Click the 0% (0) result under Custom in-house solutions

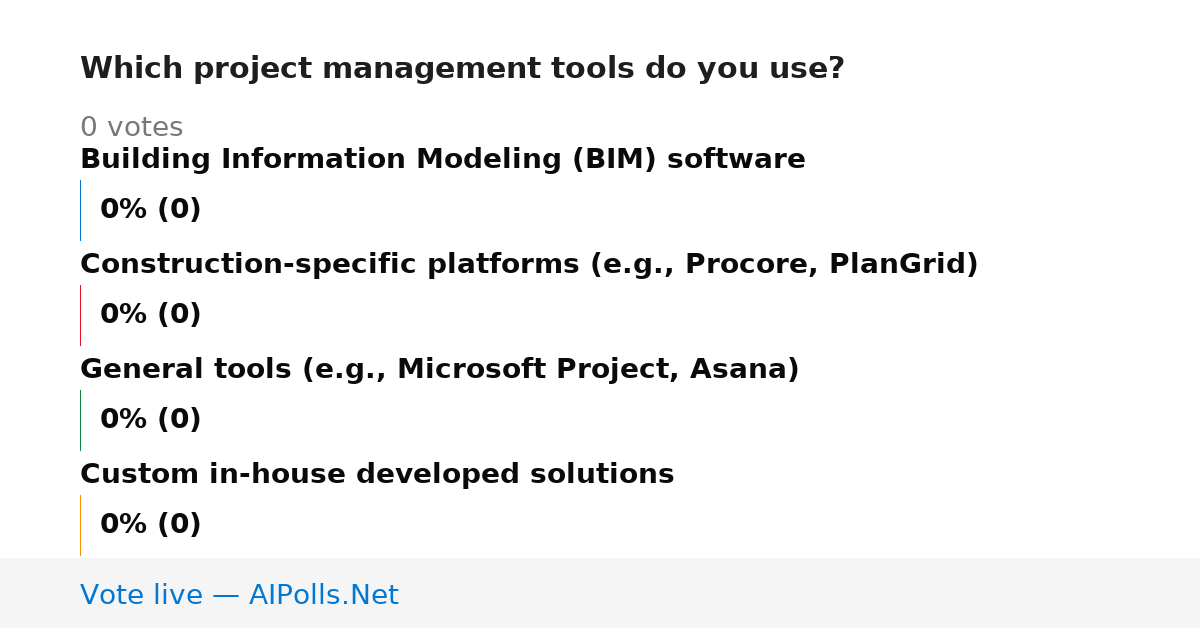150,525
